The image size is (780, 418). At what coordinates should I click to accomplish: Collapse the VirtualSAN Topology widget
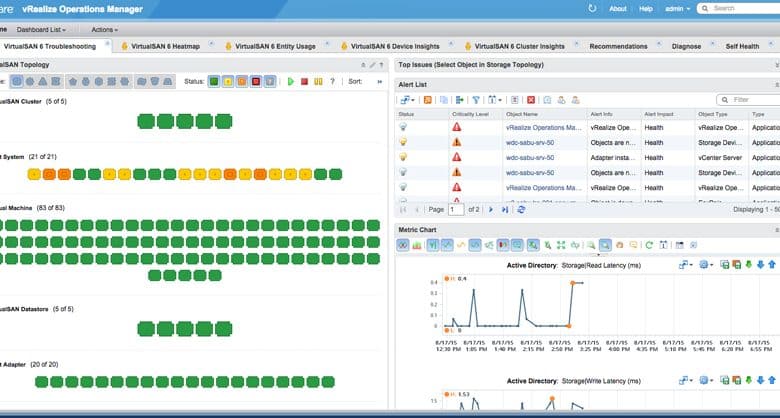(x=363, y=65)
